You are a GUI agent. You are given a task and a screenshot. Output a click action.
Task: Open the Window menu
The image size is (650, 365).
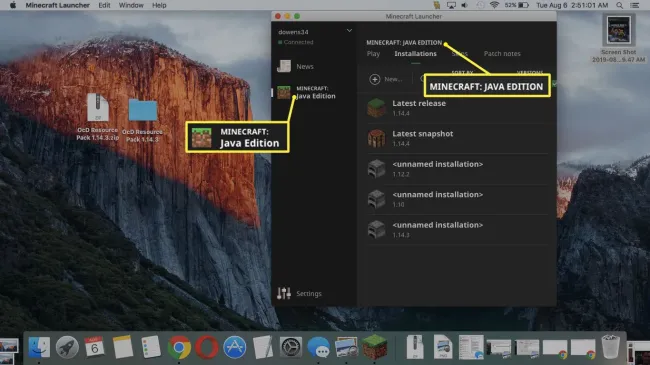(131, 5)
